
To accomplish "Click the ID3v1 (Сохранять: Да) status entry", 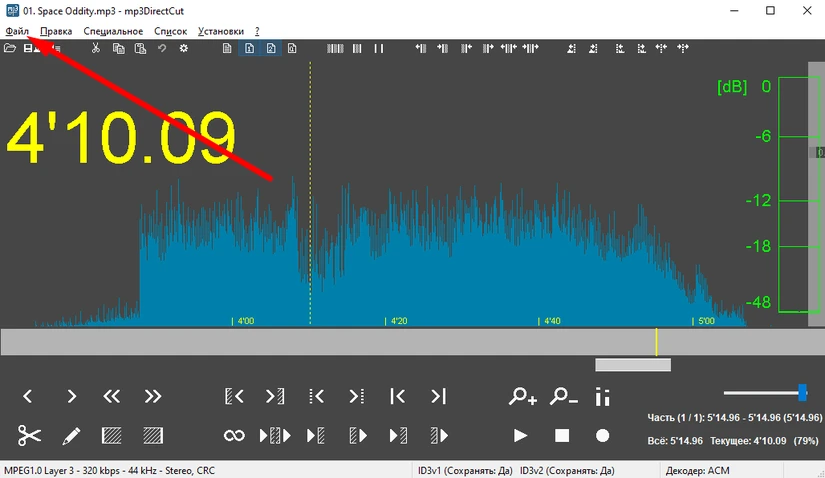I will 465,470.
